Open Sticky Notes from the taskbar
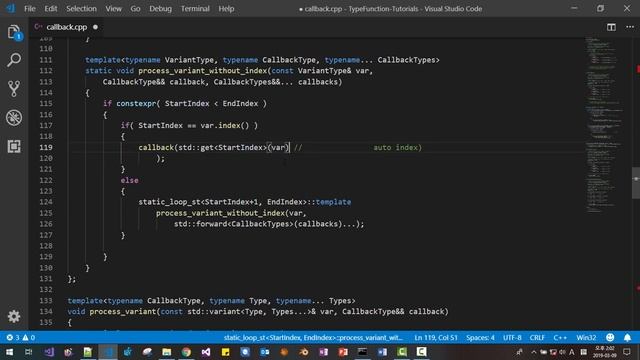Viewport: 640px width, 360px height. (225, 352)
